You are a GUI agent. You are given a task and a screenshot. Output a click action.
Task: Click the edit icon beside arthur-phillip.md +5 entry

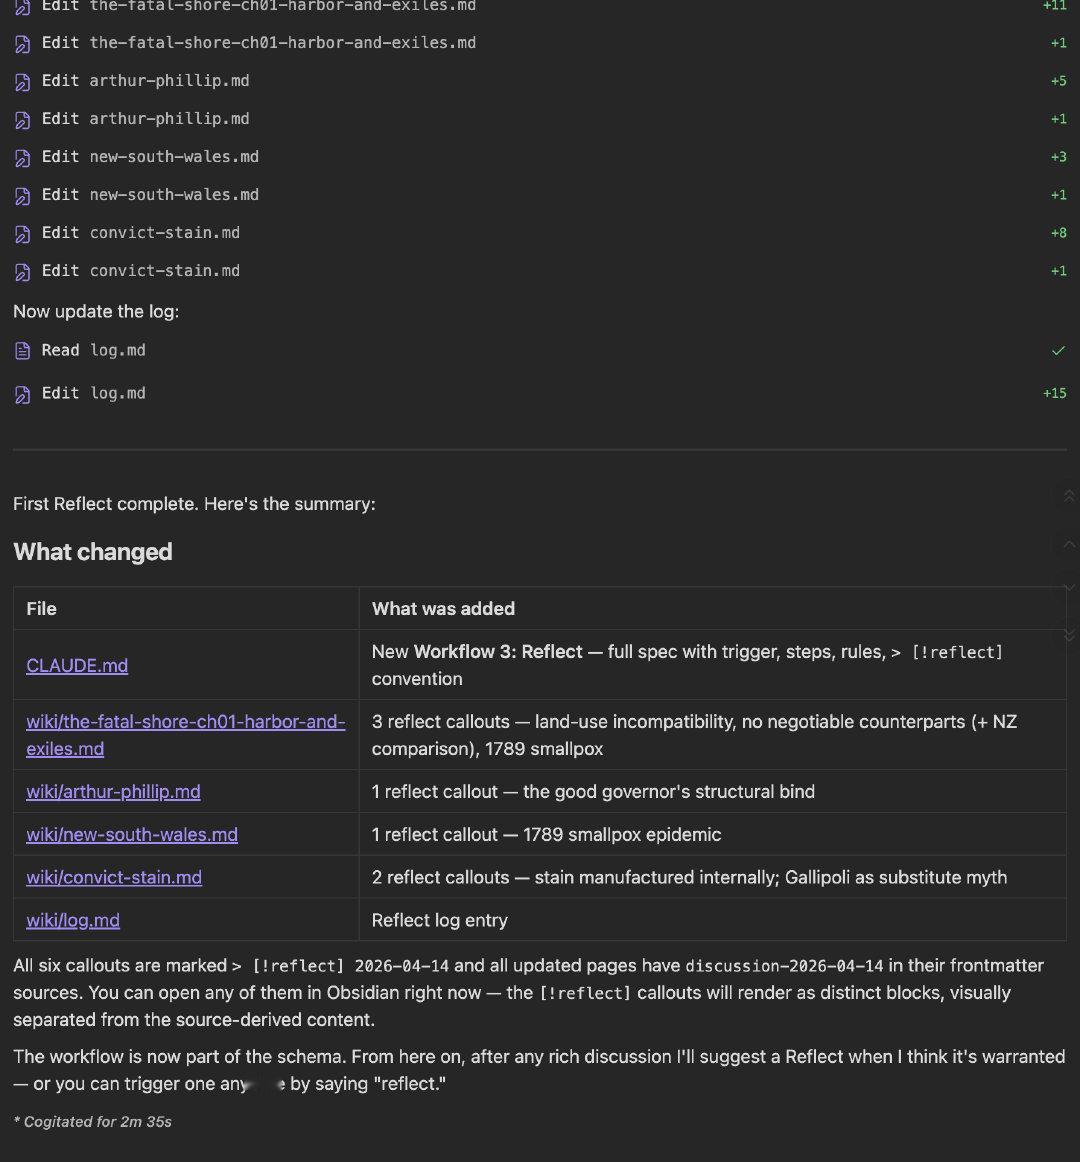pos(22,82)
